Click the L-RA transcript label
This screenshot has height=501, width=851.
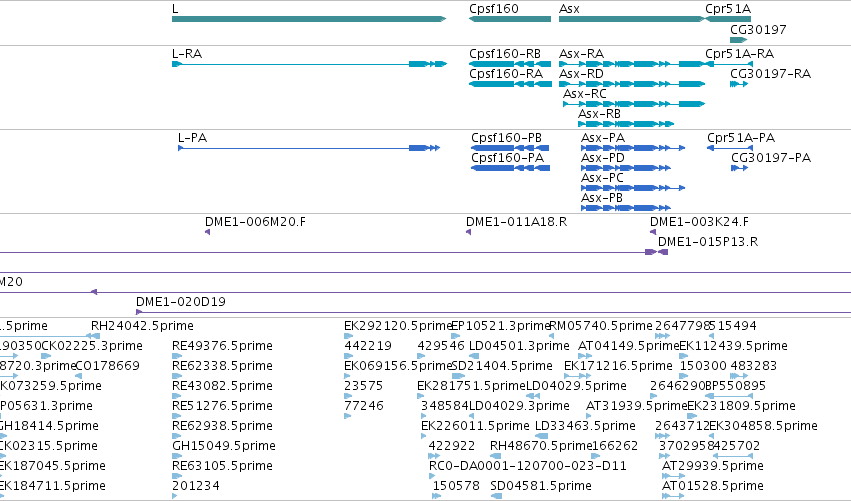pos(187,54)
